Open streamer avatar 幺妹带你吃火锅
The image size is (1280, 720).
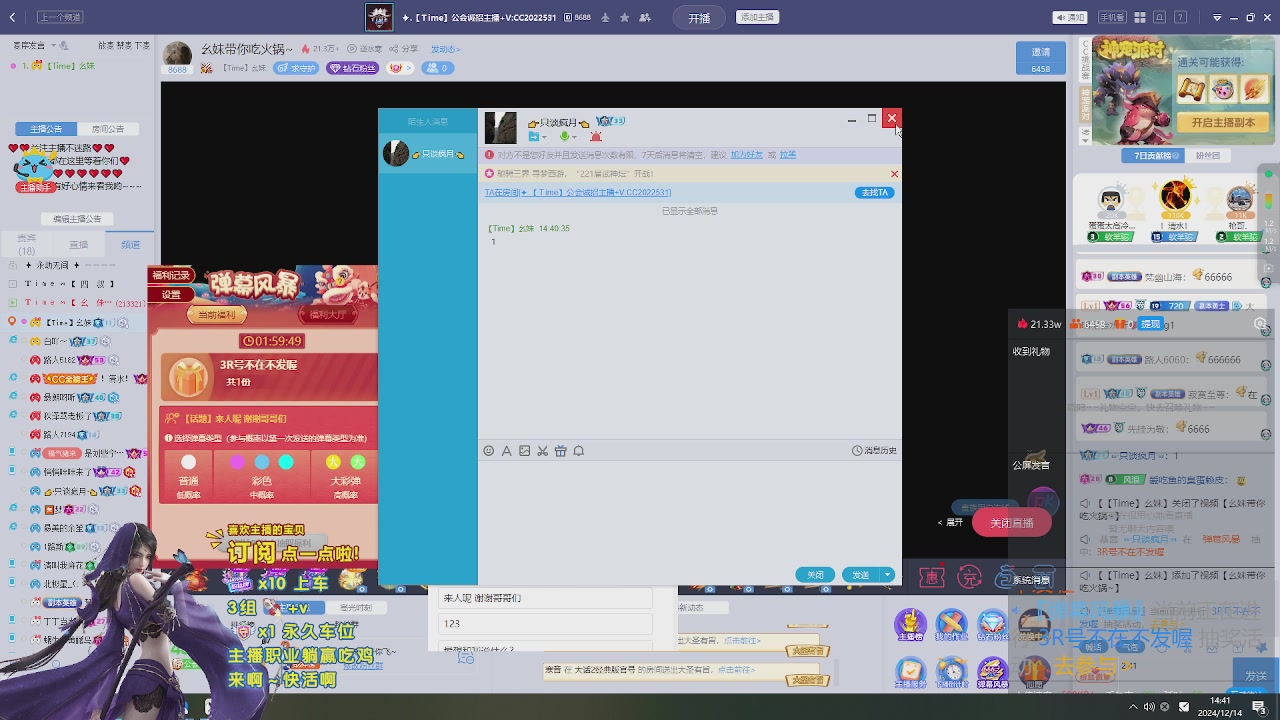(178, 54)
